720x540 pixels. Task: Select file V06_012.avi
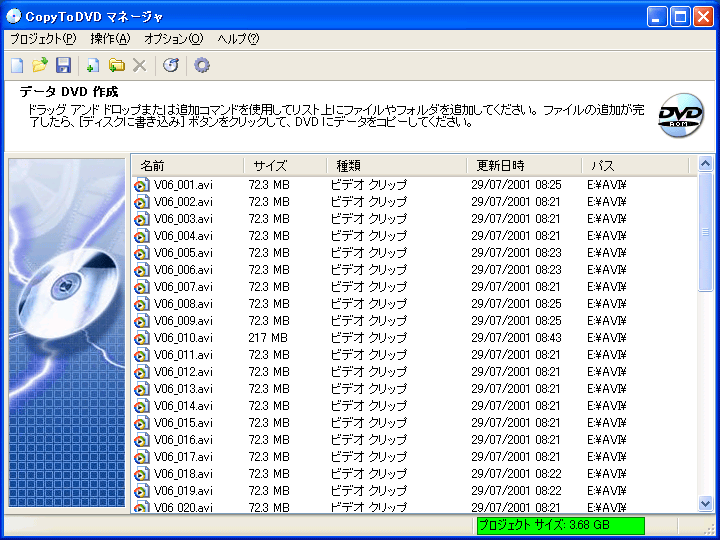coord(183,371)
